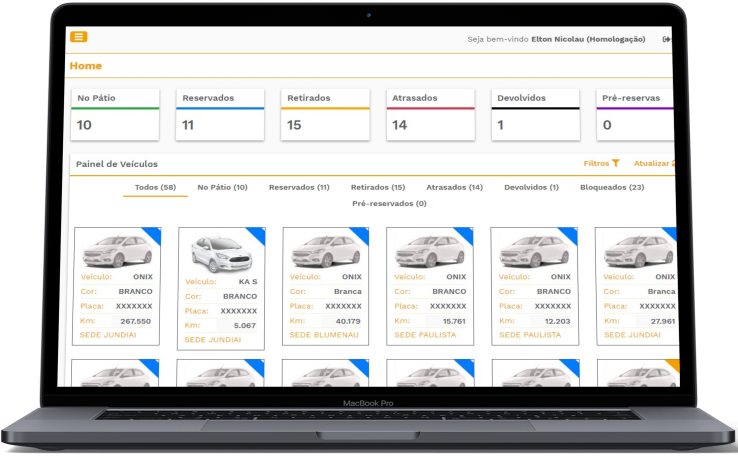Viewport: 738px width, 456px height.
Task: Go to the Bloqueados (23) tab
Action: pyautogui.click(x=612, y=187)
